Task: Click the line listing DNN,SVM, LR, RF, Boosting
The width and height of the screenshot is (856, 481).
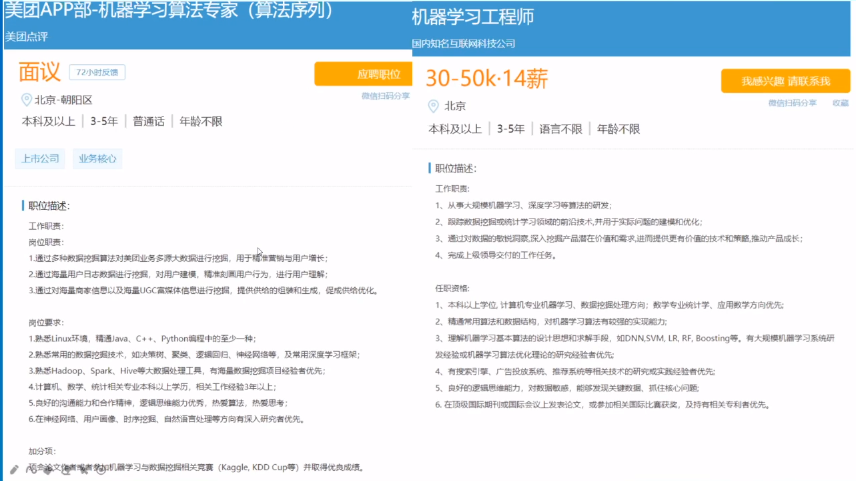Action: 635,339
